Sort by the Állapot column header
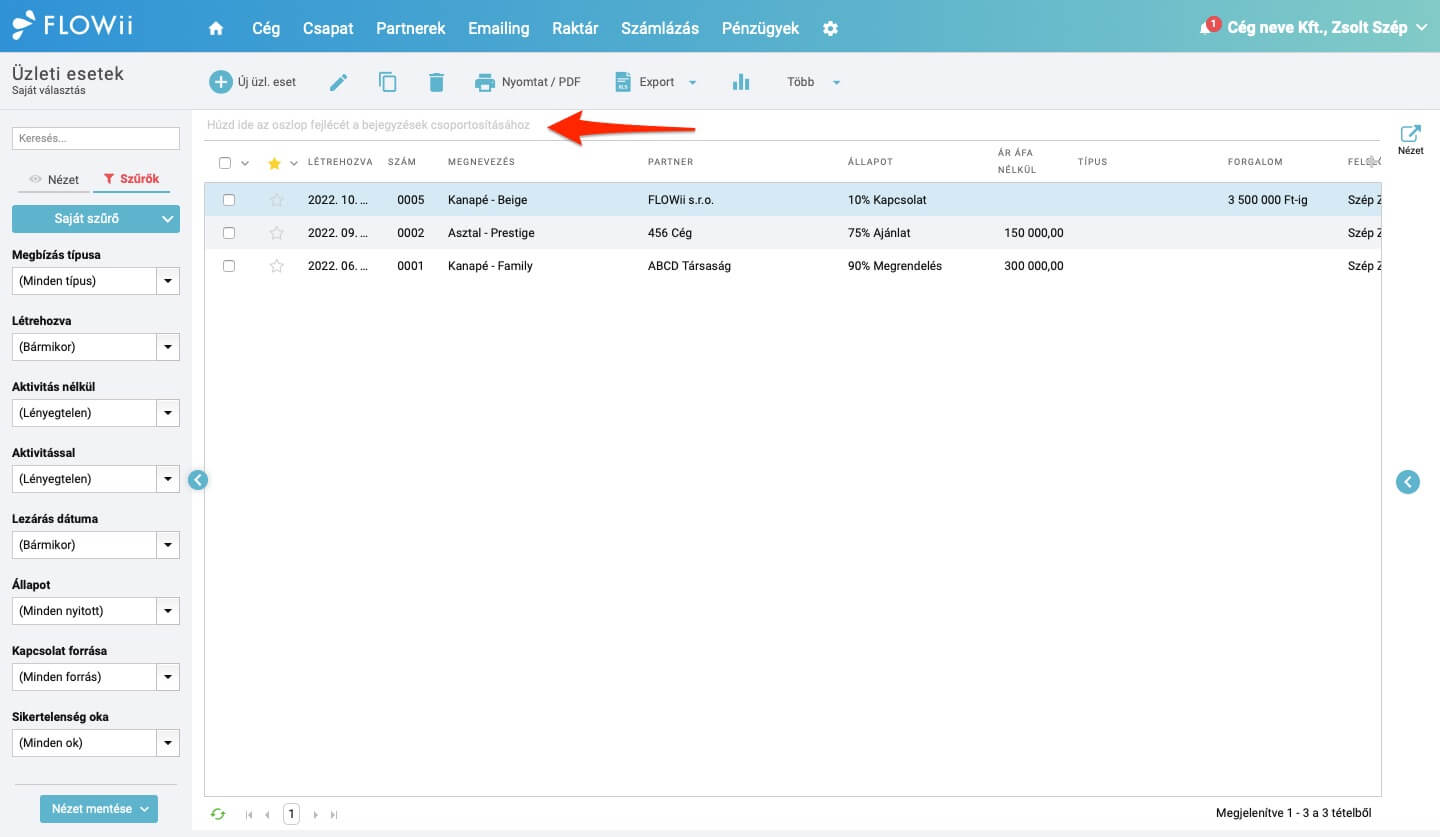The width and height of the screenshot is (1440, 837). coord(870,162)
